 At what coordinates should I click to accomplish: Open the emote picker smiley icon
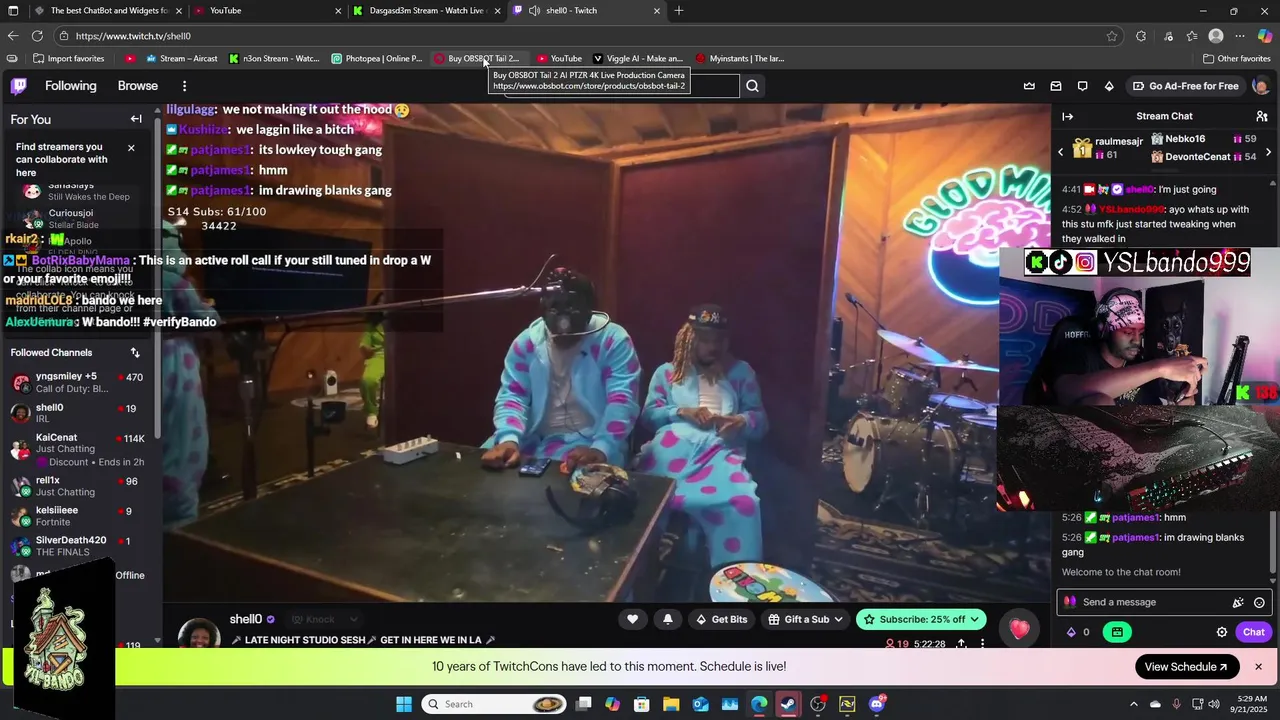click(1259, 602)
